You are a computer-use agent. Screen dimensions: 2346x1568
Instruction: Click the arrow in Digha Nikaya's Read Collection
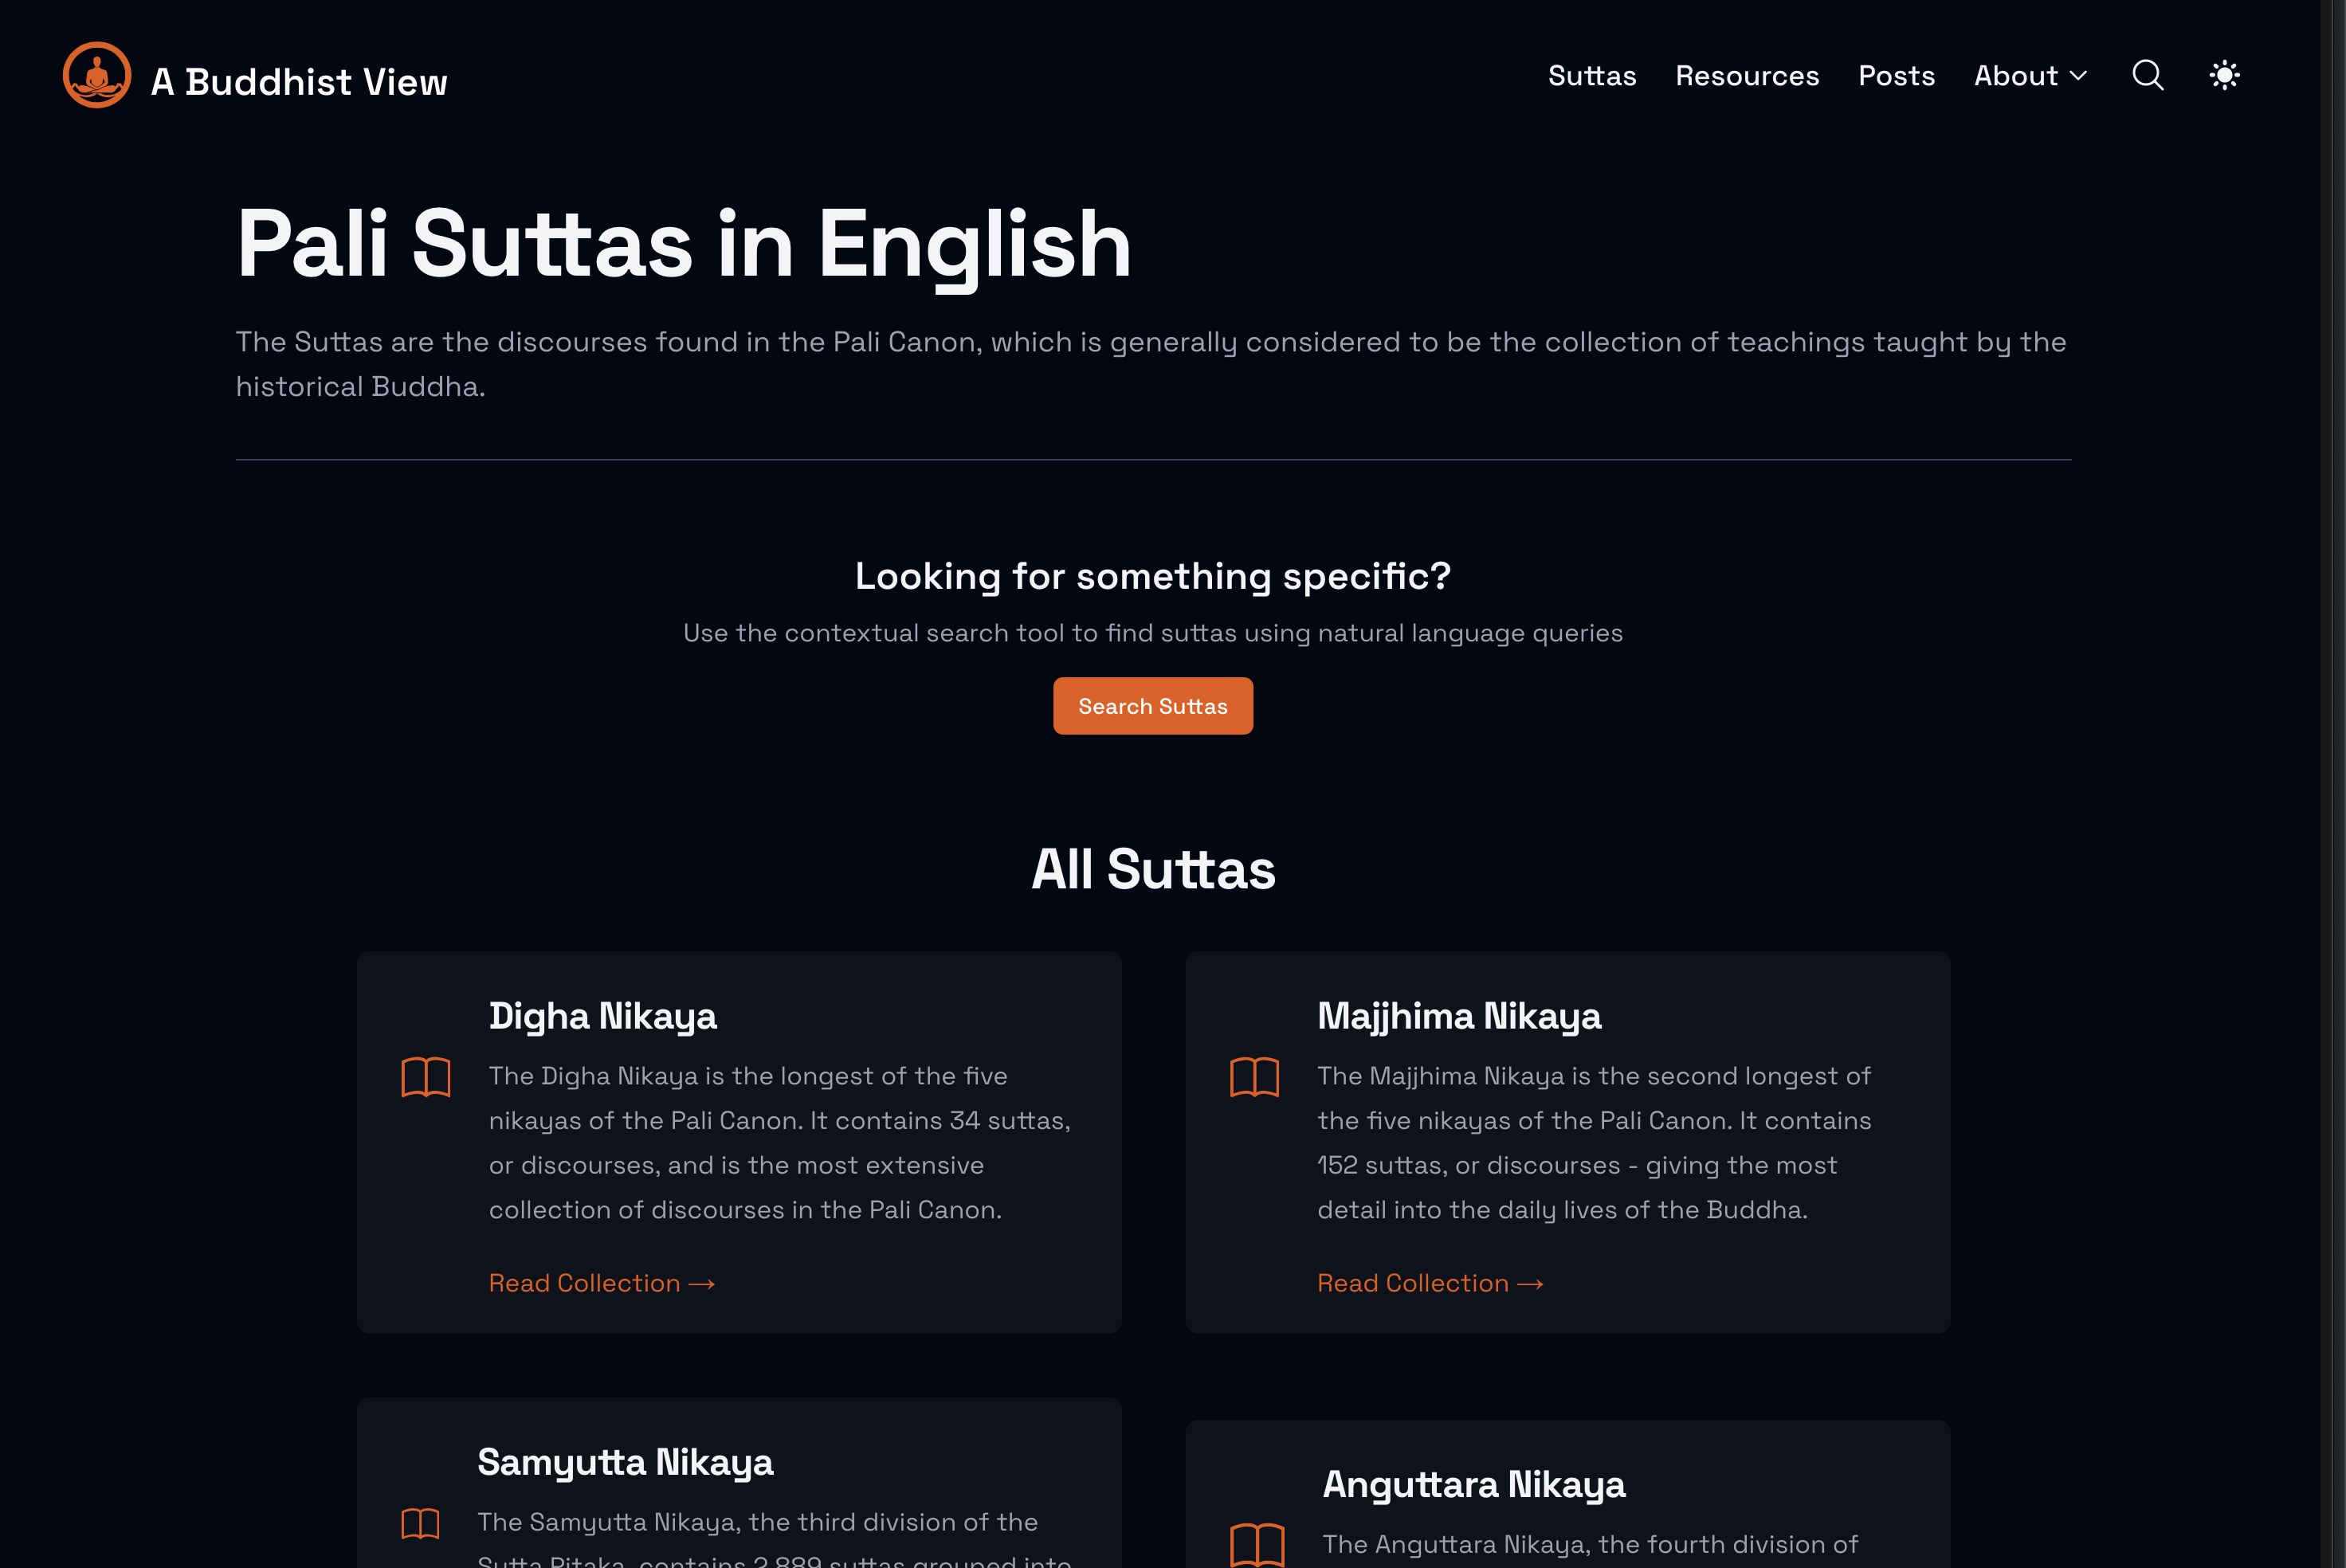(700, 1283)
